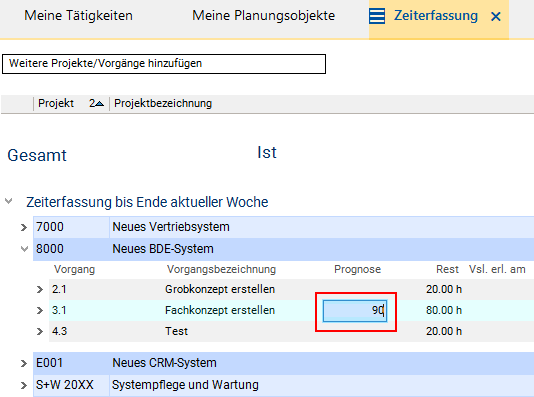Click task number 2.1
The height and width of the screenshot is (397, 534).
click(x=59, y=289)
